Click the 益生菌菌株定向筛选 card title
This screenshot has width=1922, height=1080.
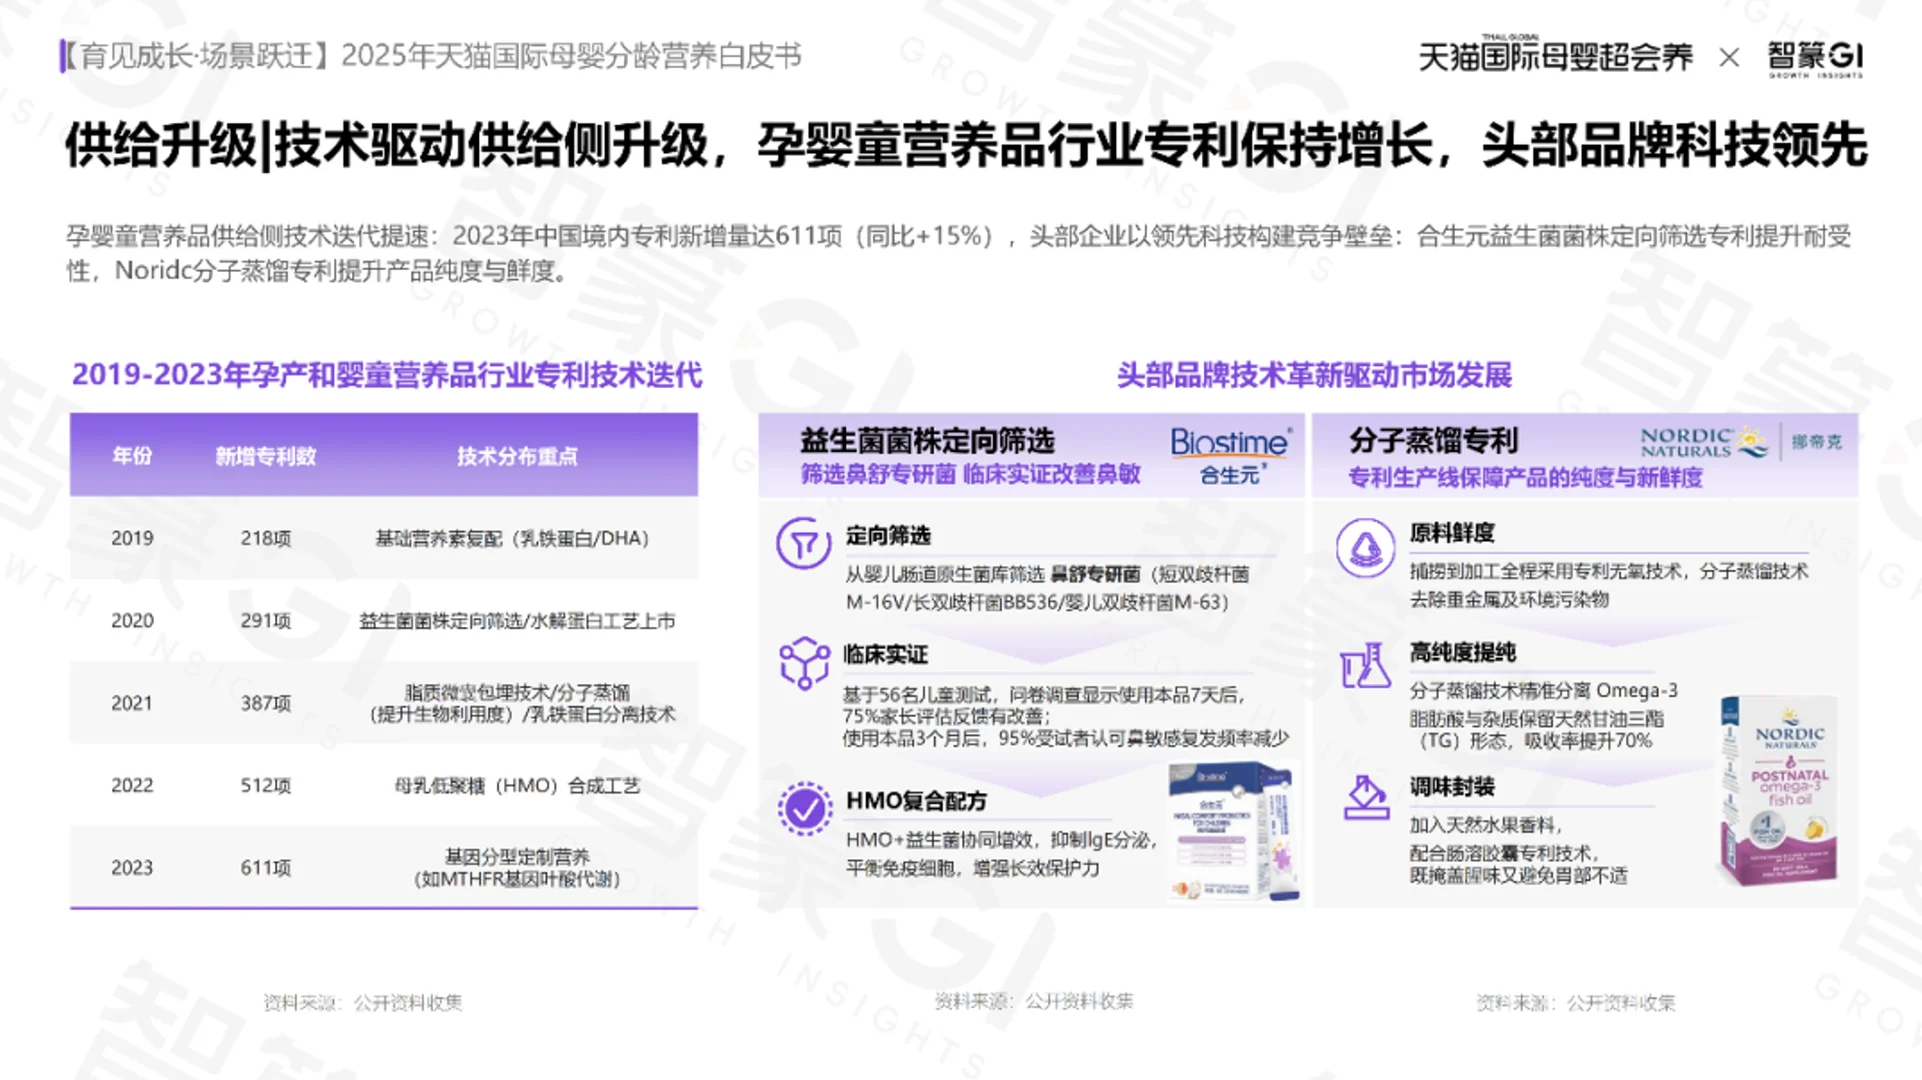[927, 441]
